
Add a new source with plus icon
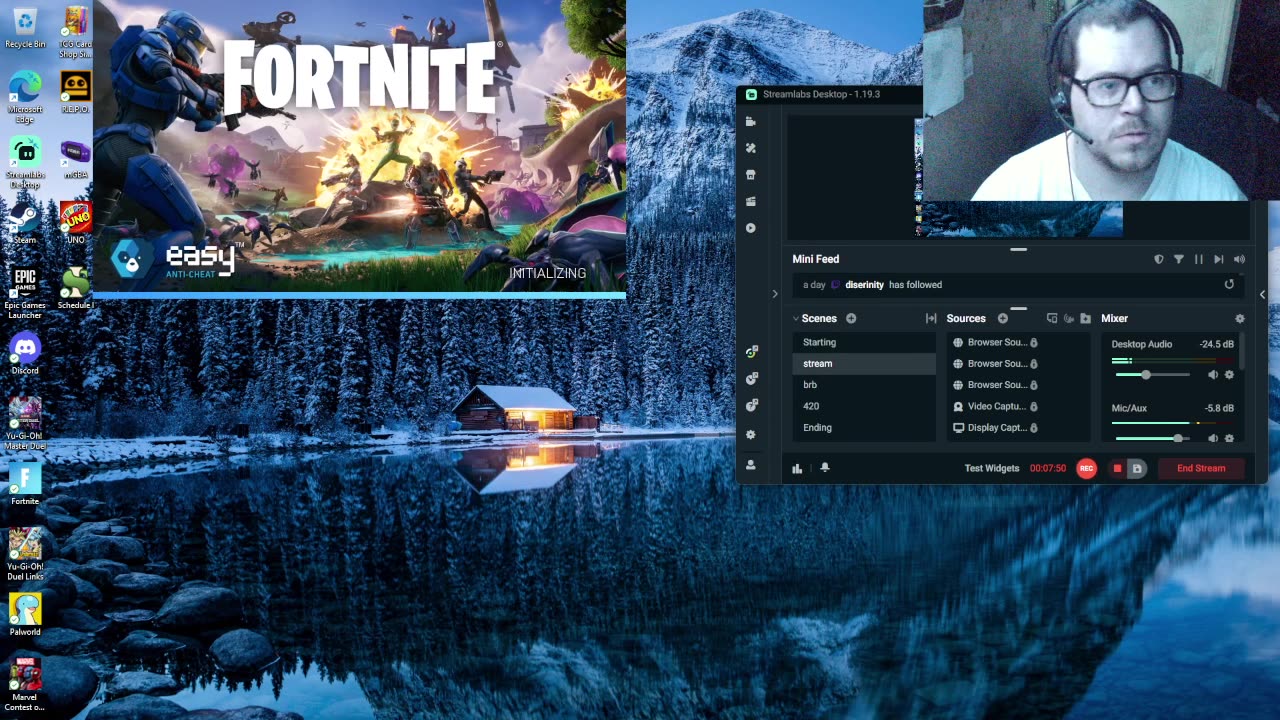[x=1002, y=318]
